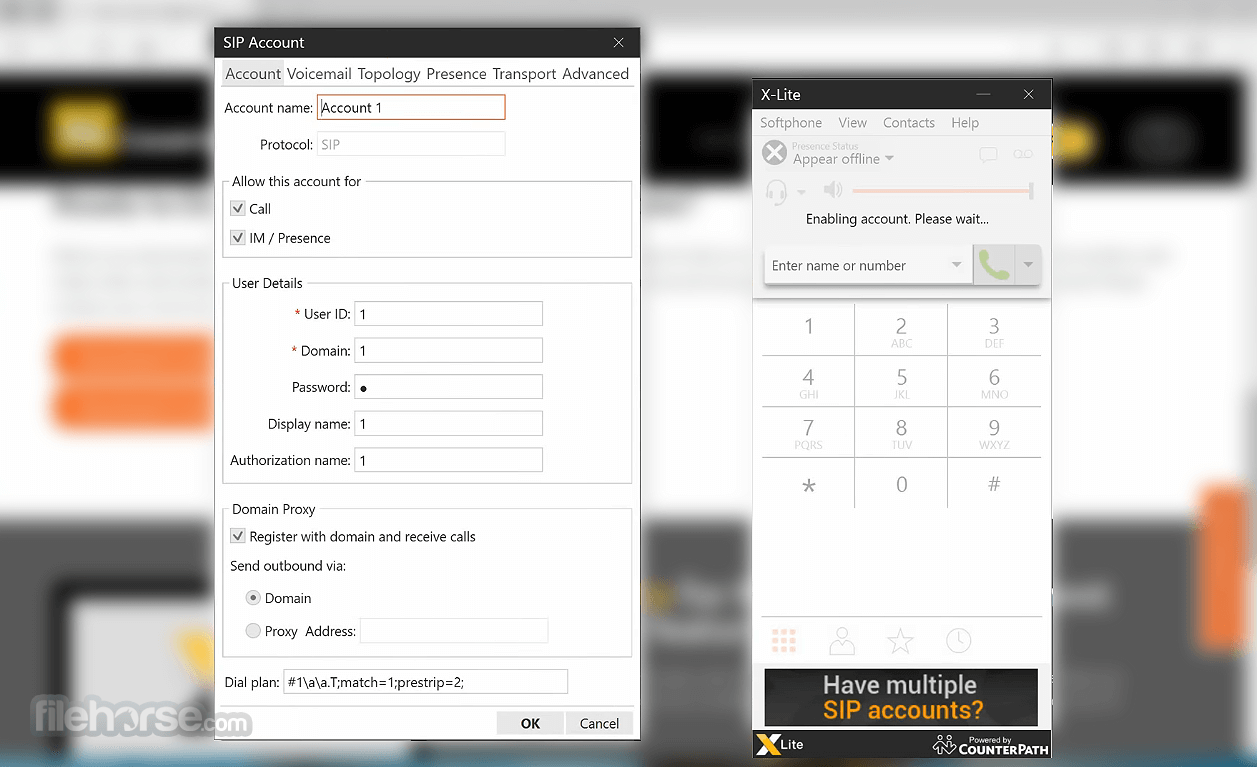Click the Domain text field
The image size is (1257, 767).
pos(449,351)
